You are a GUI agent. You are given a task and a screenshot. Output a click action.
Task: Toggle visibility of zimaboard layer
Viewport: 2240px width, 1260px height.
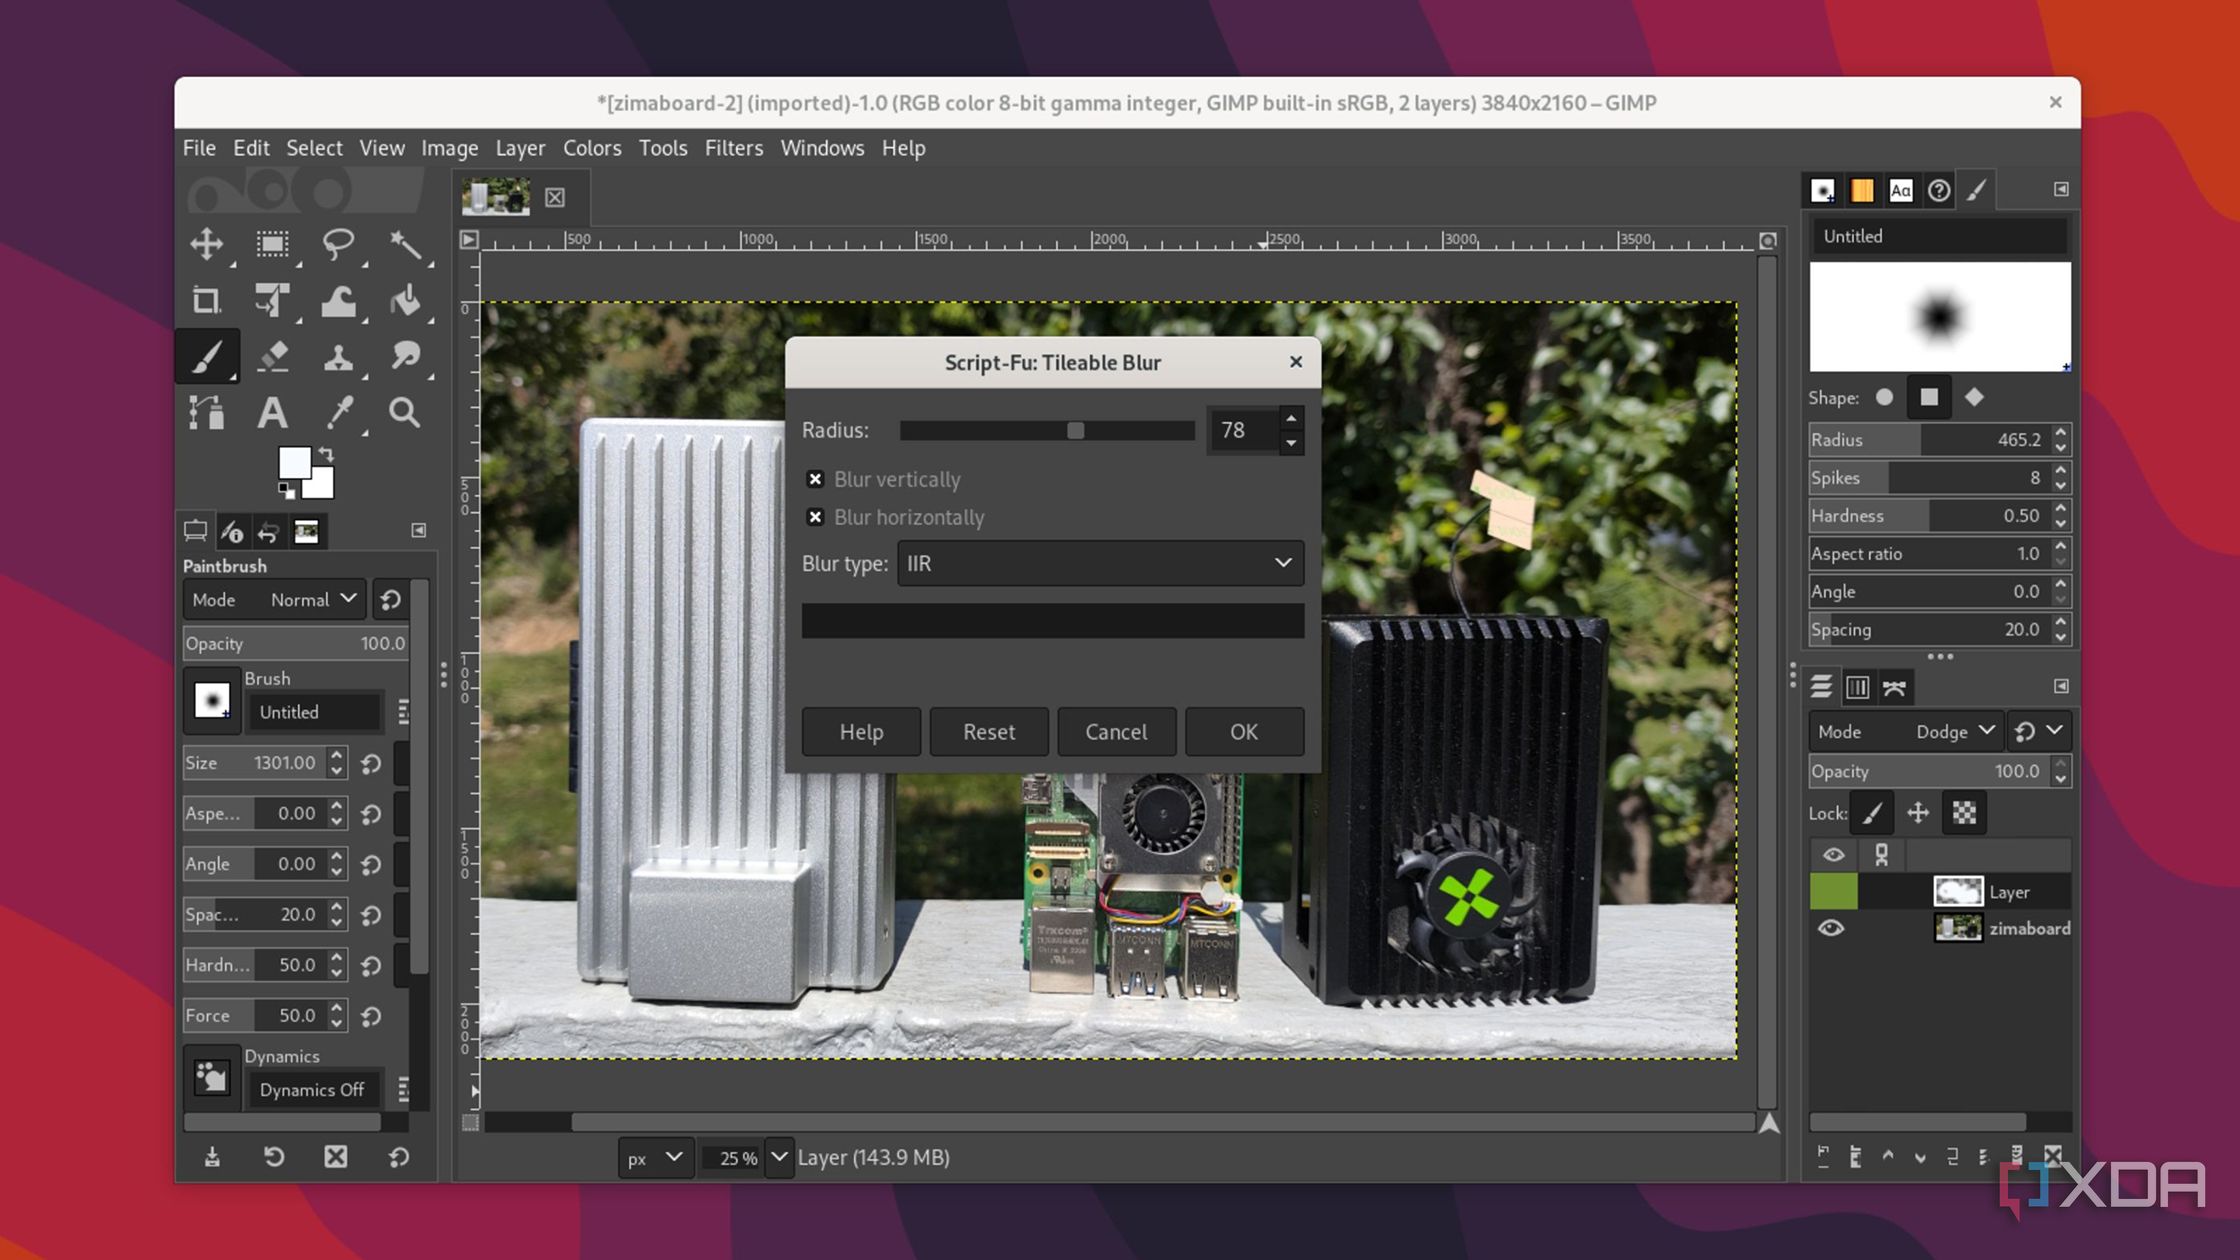tap(1831, 928)
